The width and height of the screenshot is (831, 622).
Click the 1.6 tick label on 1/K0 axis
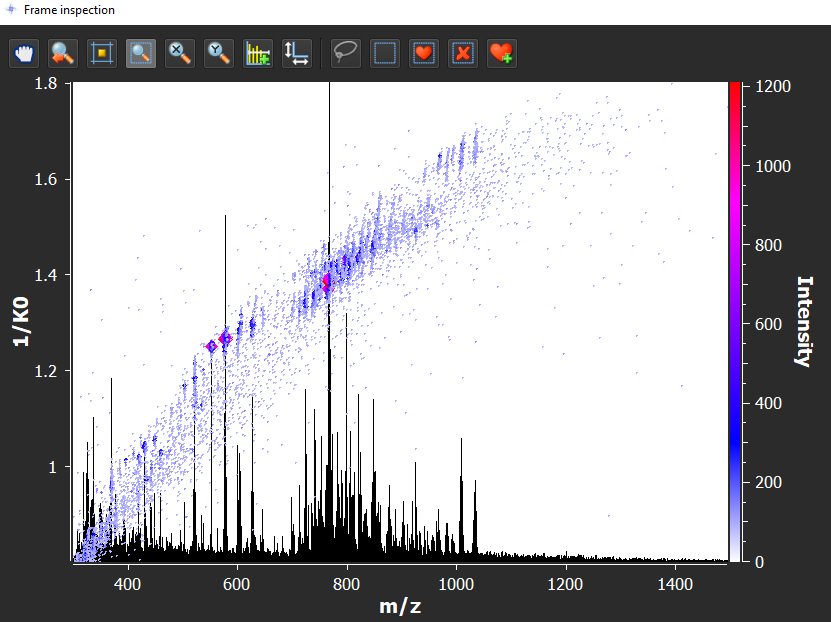(46, 180)
